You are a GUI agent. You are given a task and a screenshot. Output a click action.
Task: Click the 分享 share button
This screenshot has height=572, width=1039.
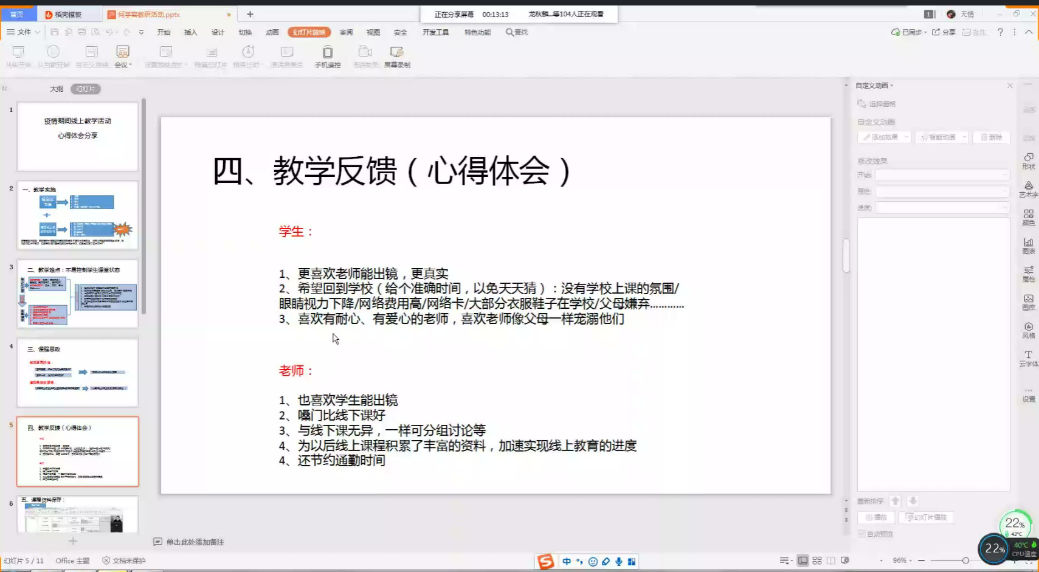click(944, 32)
